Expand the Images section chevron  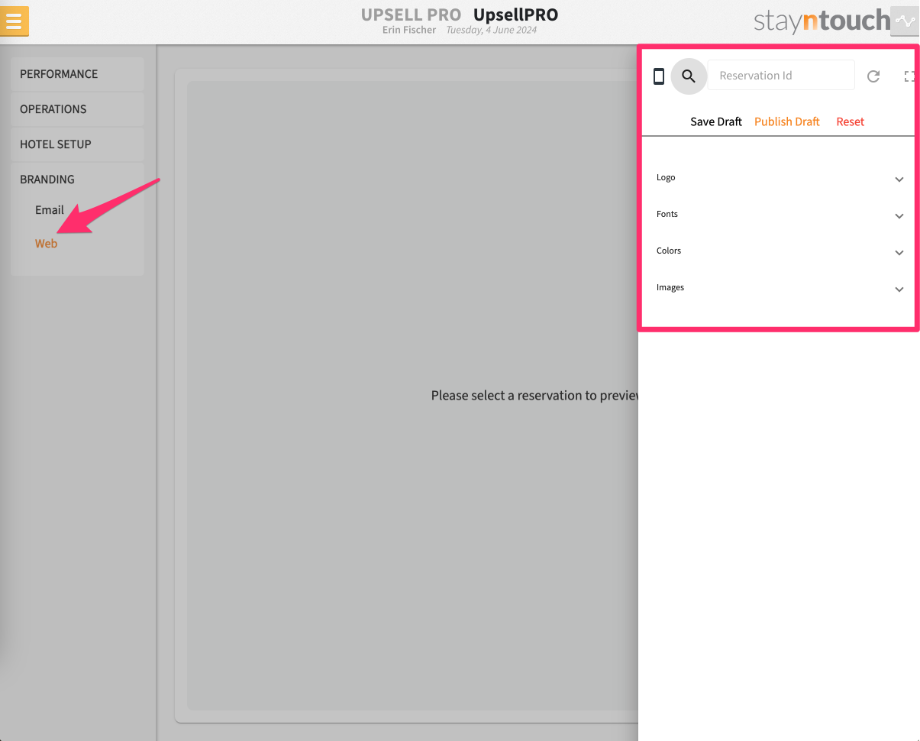[899, 289]
